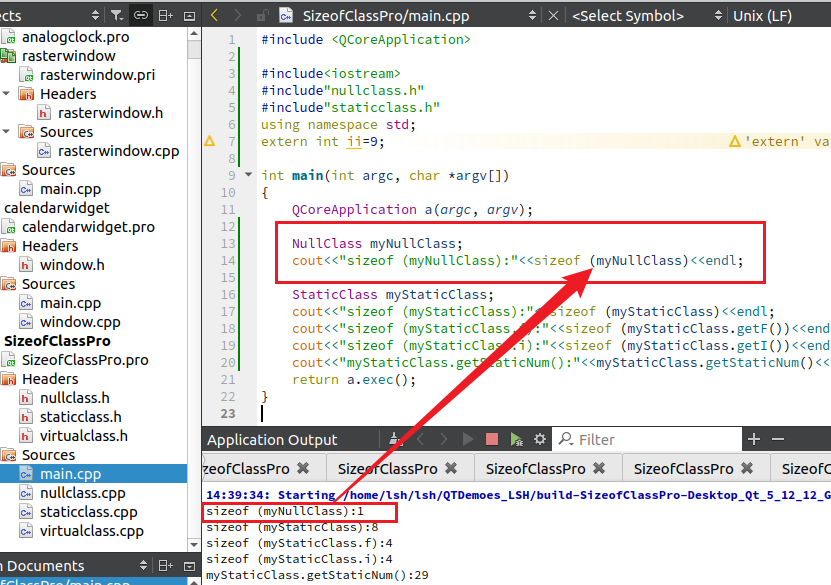Re-run the run configuration in output toolbar

coord(468,439)
